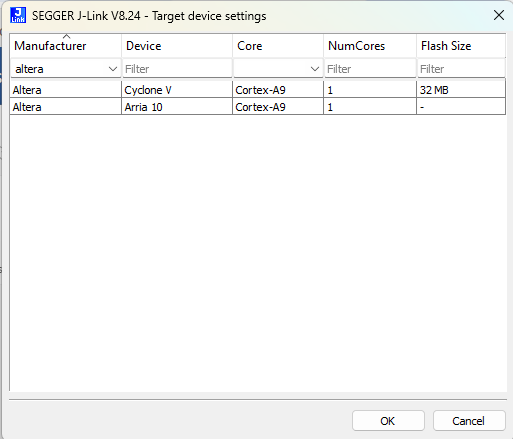
Task: Sort by the Flash Size column header
Action: pyautogui.click(x=461, y=46)
